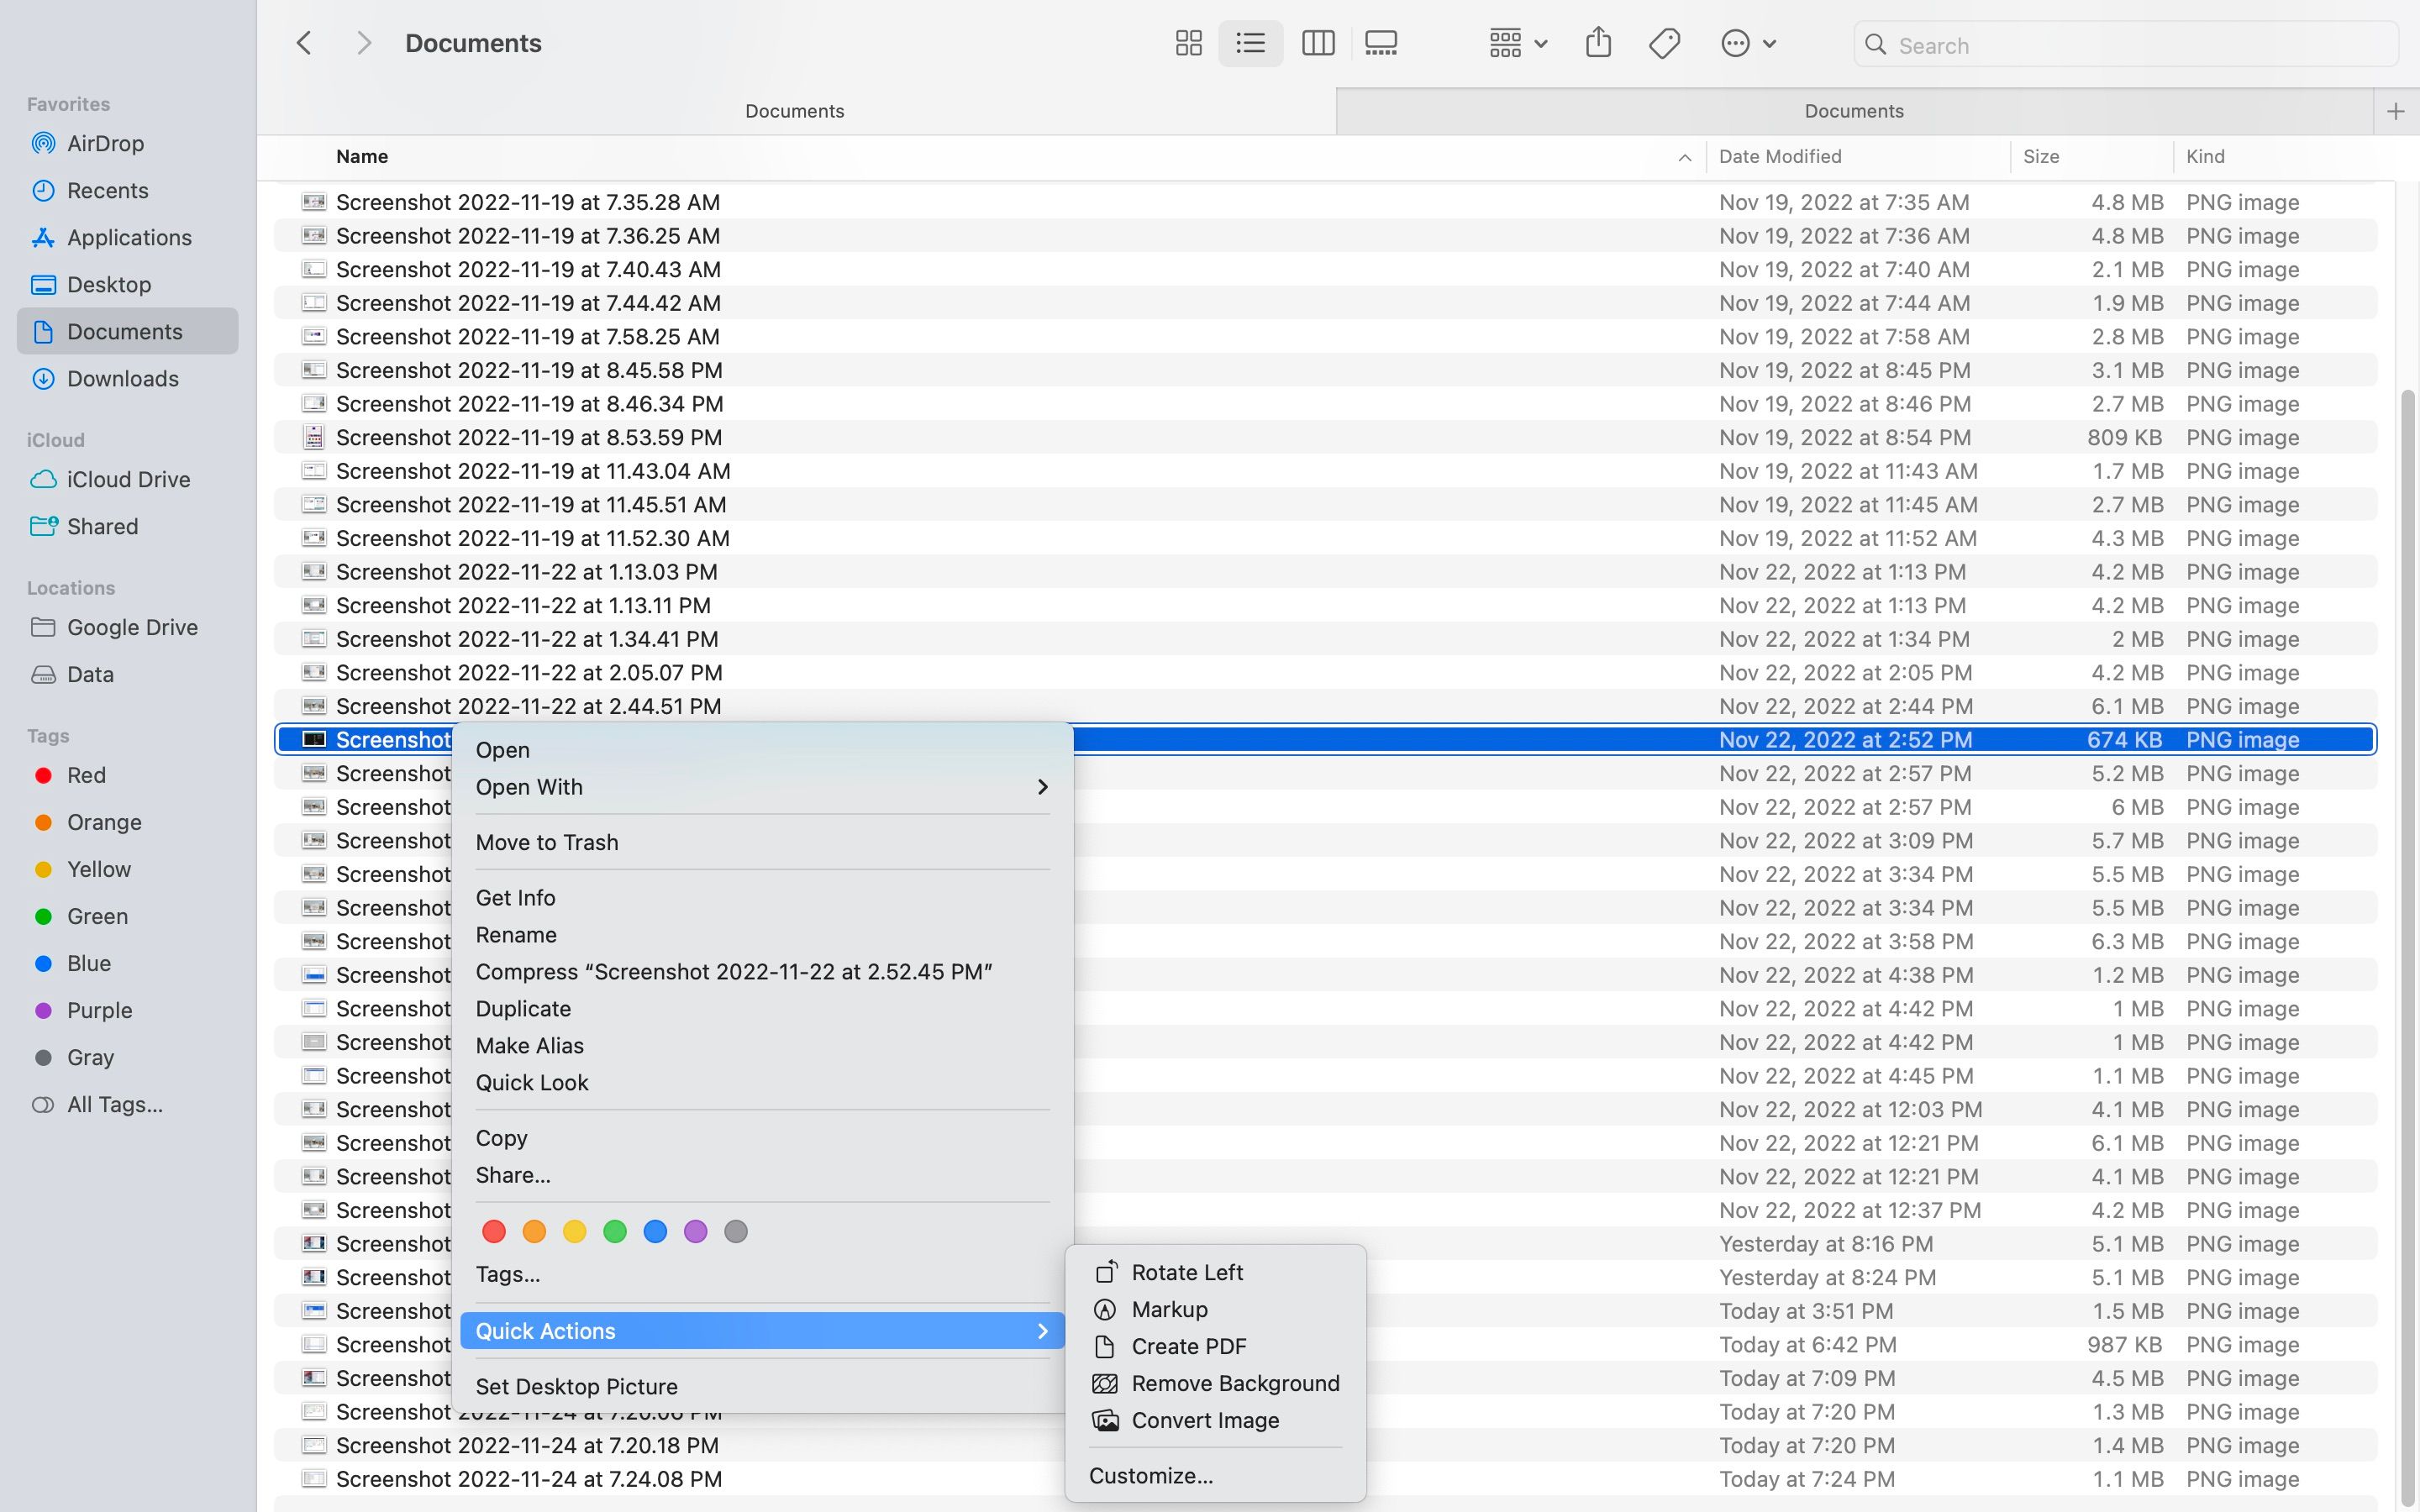
Task: Choose Remove Background quick action
Action: click(1234, 1383)
